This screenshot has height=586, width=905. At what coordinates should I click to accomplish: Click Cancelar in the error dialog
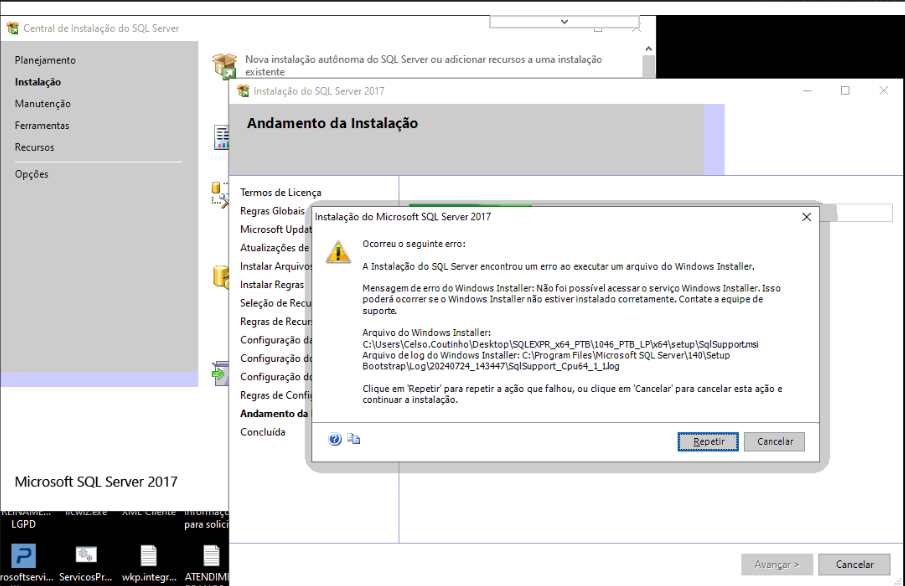point(775,442)
